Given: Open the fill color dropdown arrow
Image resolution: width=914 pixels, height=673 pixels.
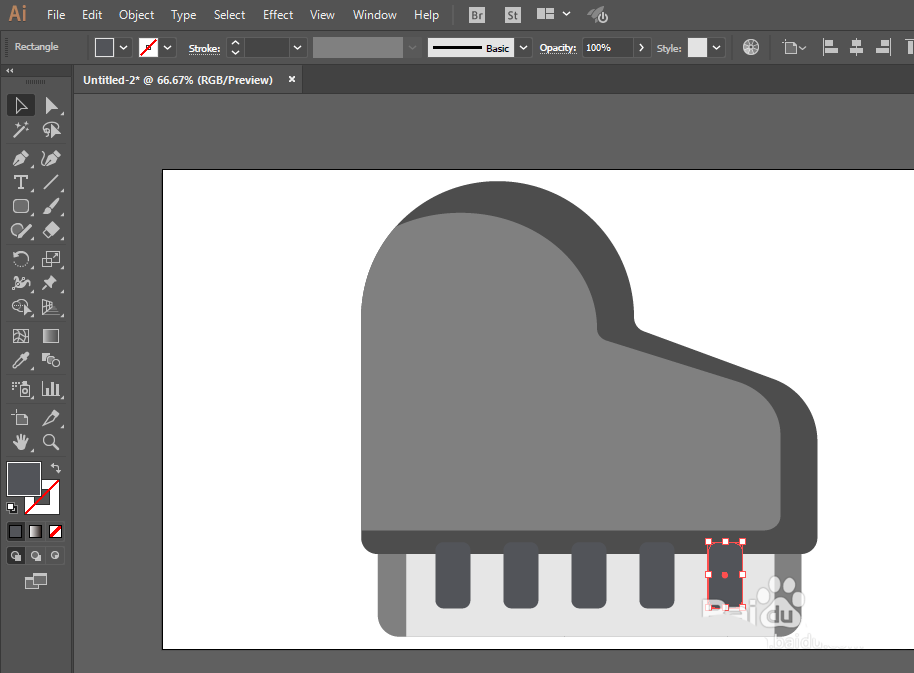Looking at the screenshot, I should click(124, 47).
